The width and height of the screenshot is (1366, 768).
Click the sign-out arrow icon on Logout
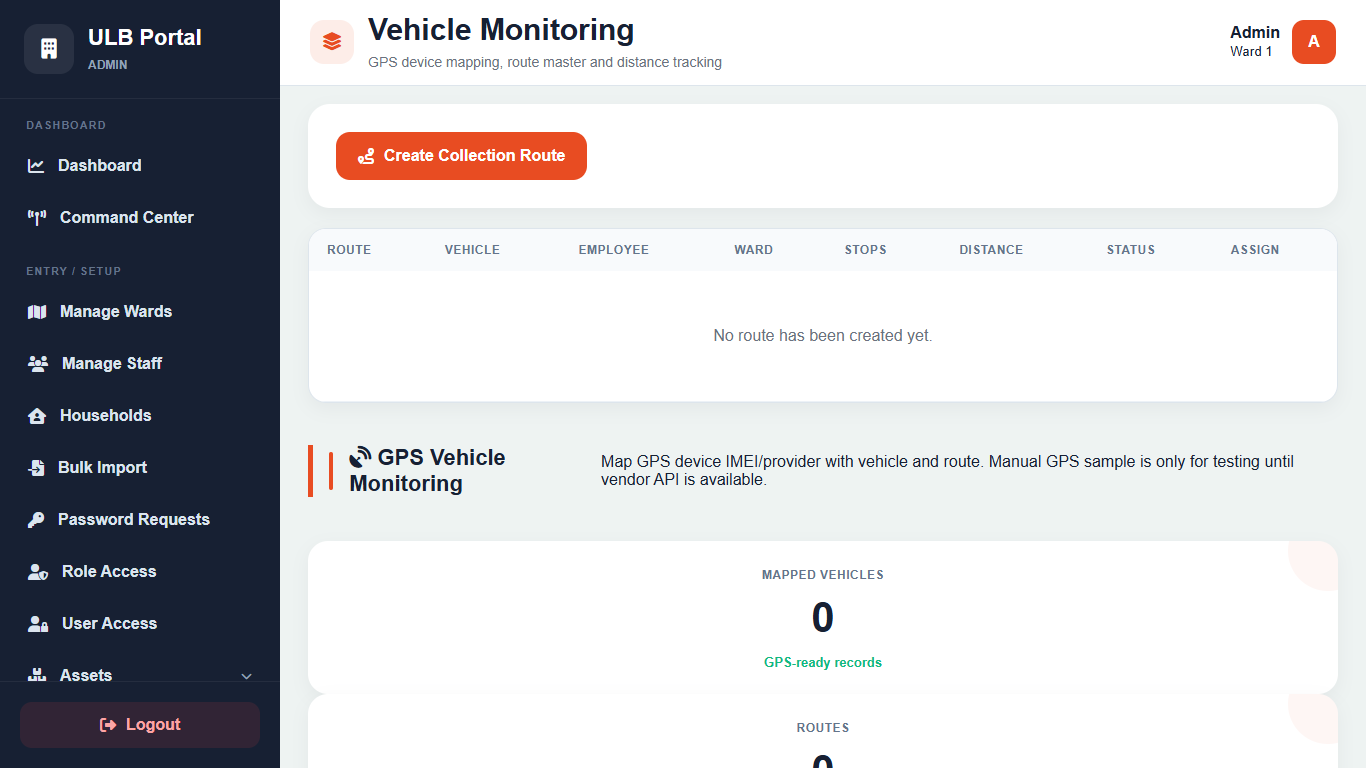pos(108,725)
